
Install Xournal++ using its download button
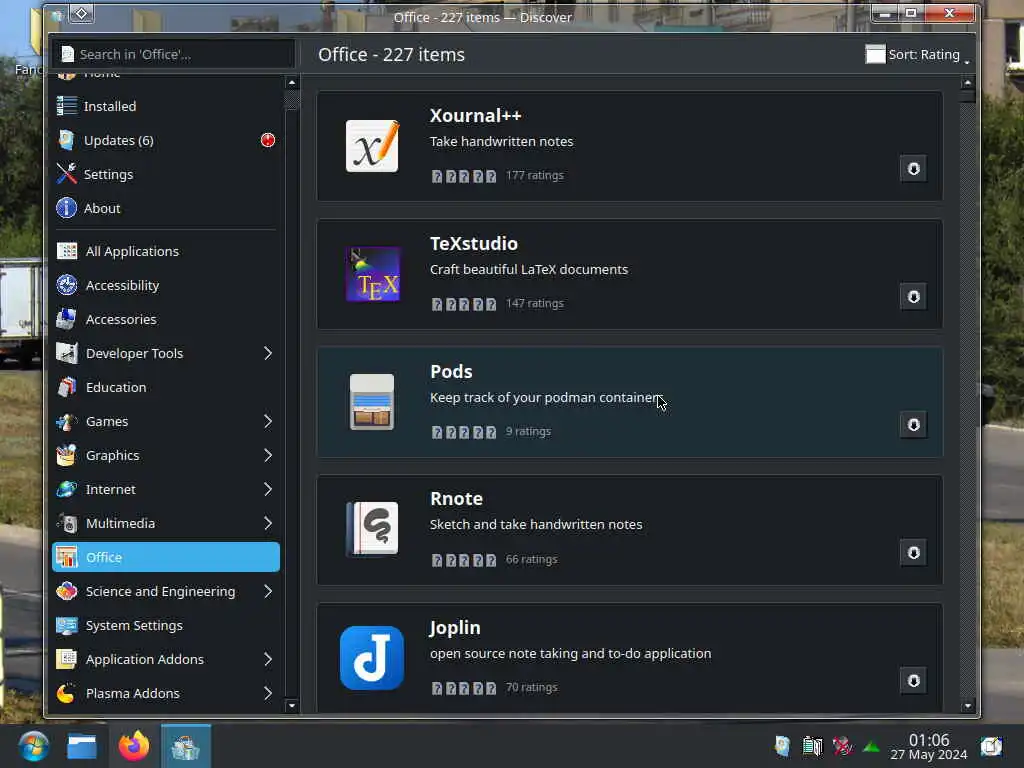913,169
